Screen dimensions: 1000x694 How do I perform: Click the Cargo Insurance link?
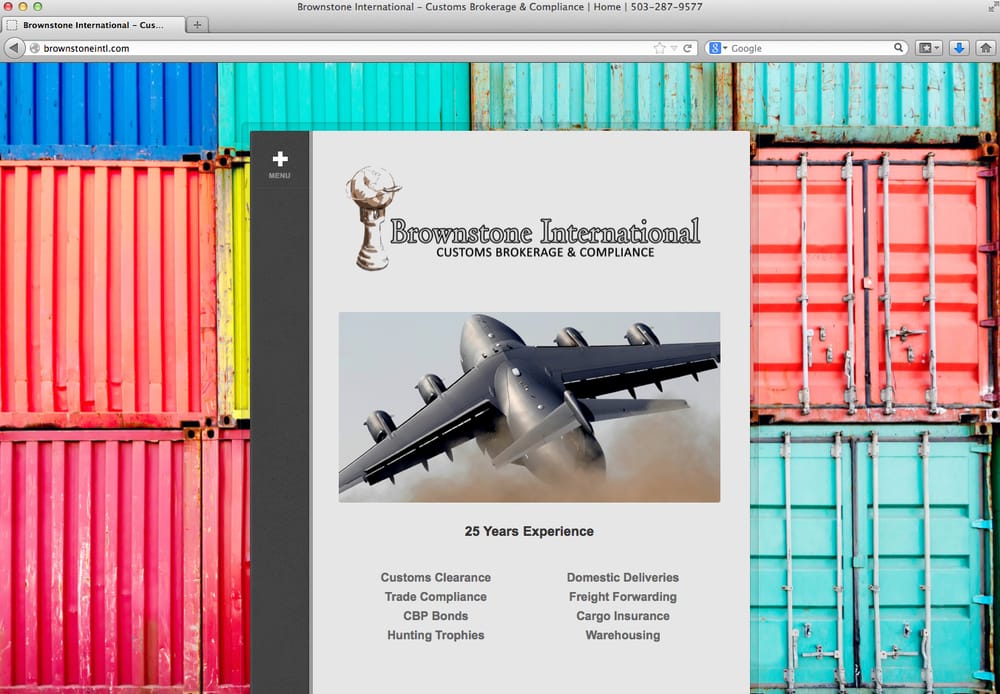click(622, 616)
